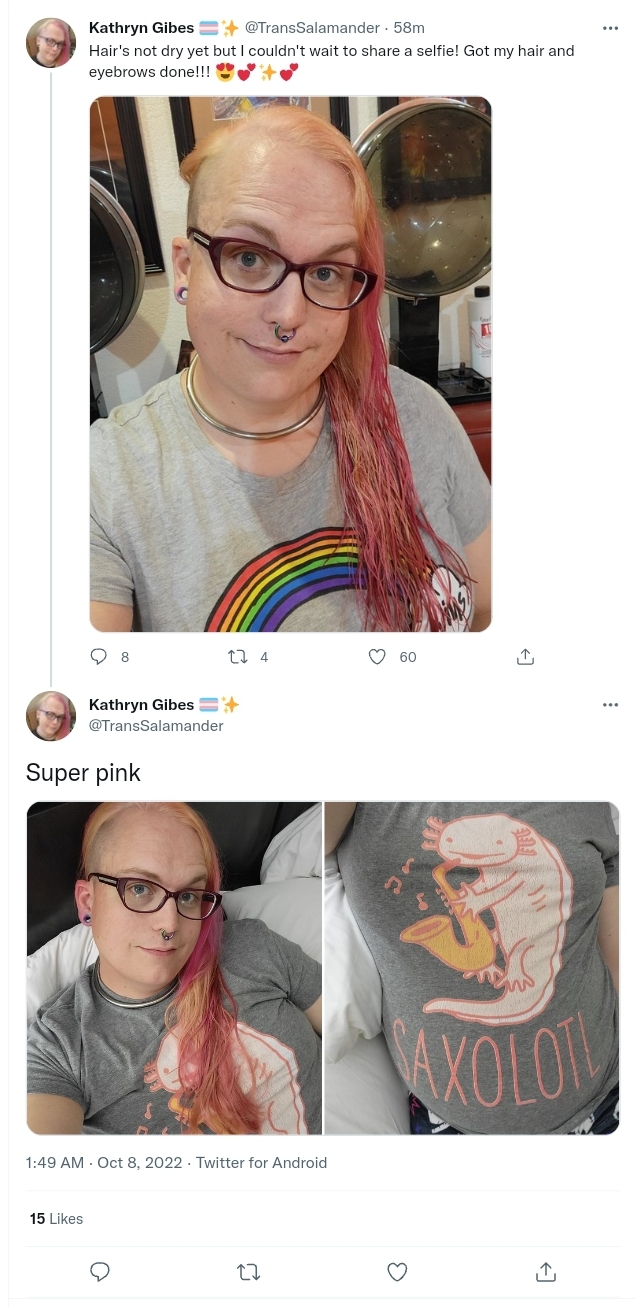
Task: Retweet the first tweet showing 4 retweets
Action: 238,657
